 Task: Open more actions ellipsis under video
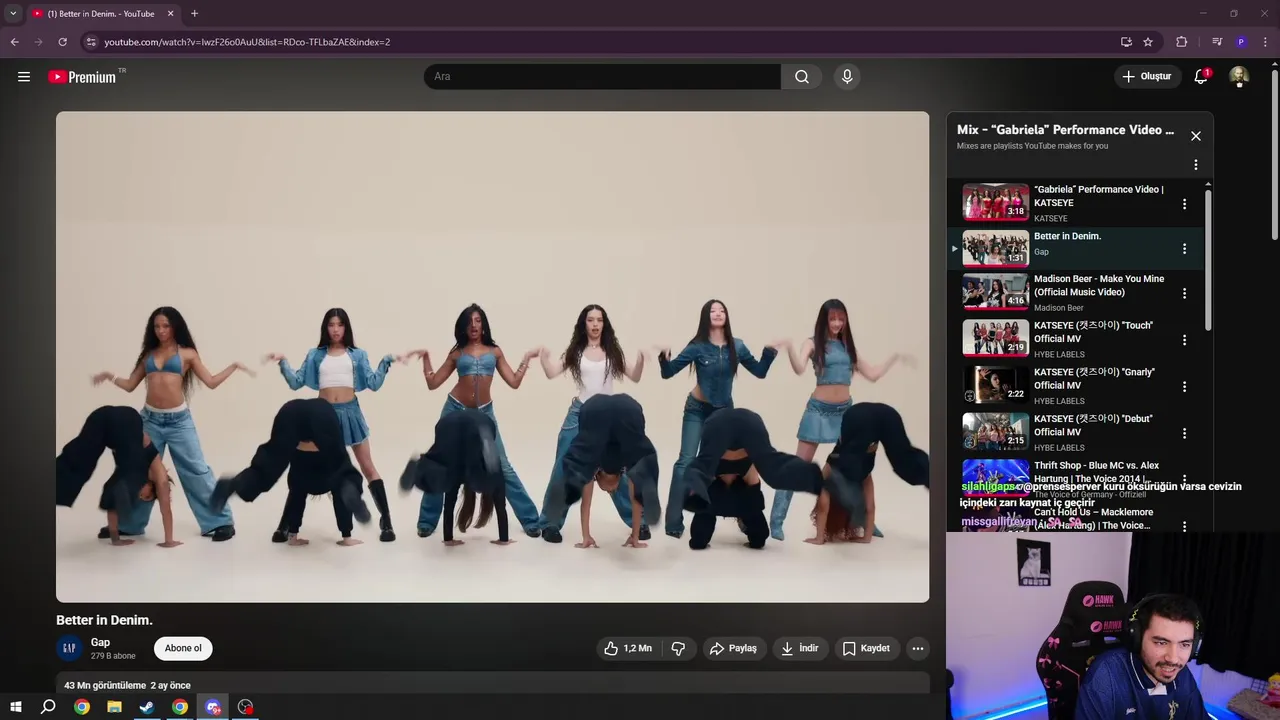(918, 649)
